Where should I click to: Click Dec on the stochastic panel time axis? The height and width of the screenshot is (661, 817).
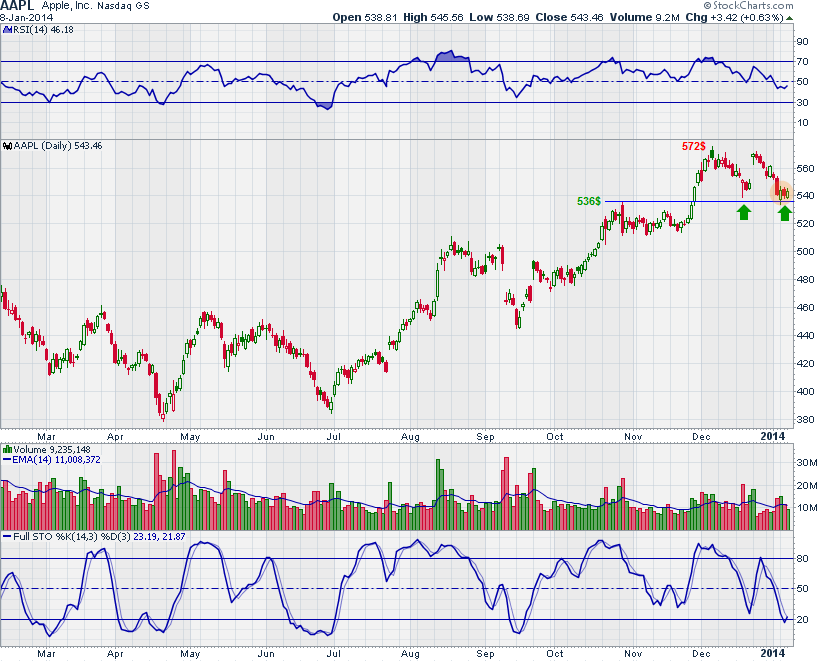[x=701, y=654]
